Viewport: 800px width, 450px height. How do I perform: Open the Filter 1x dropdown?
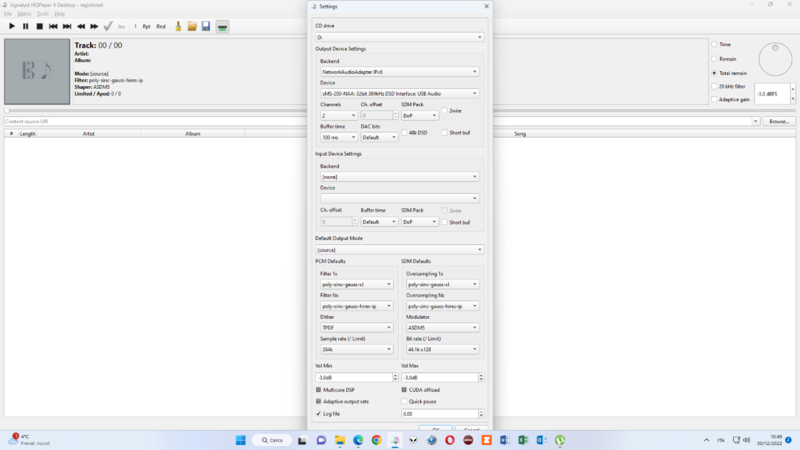coord(356,285)
